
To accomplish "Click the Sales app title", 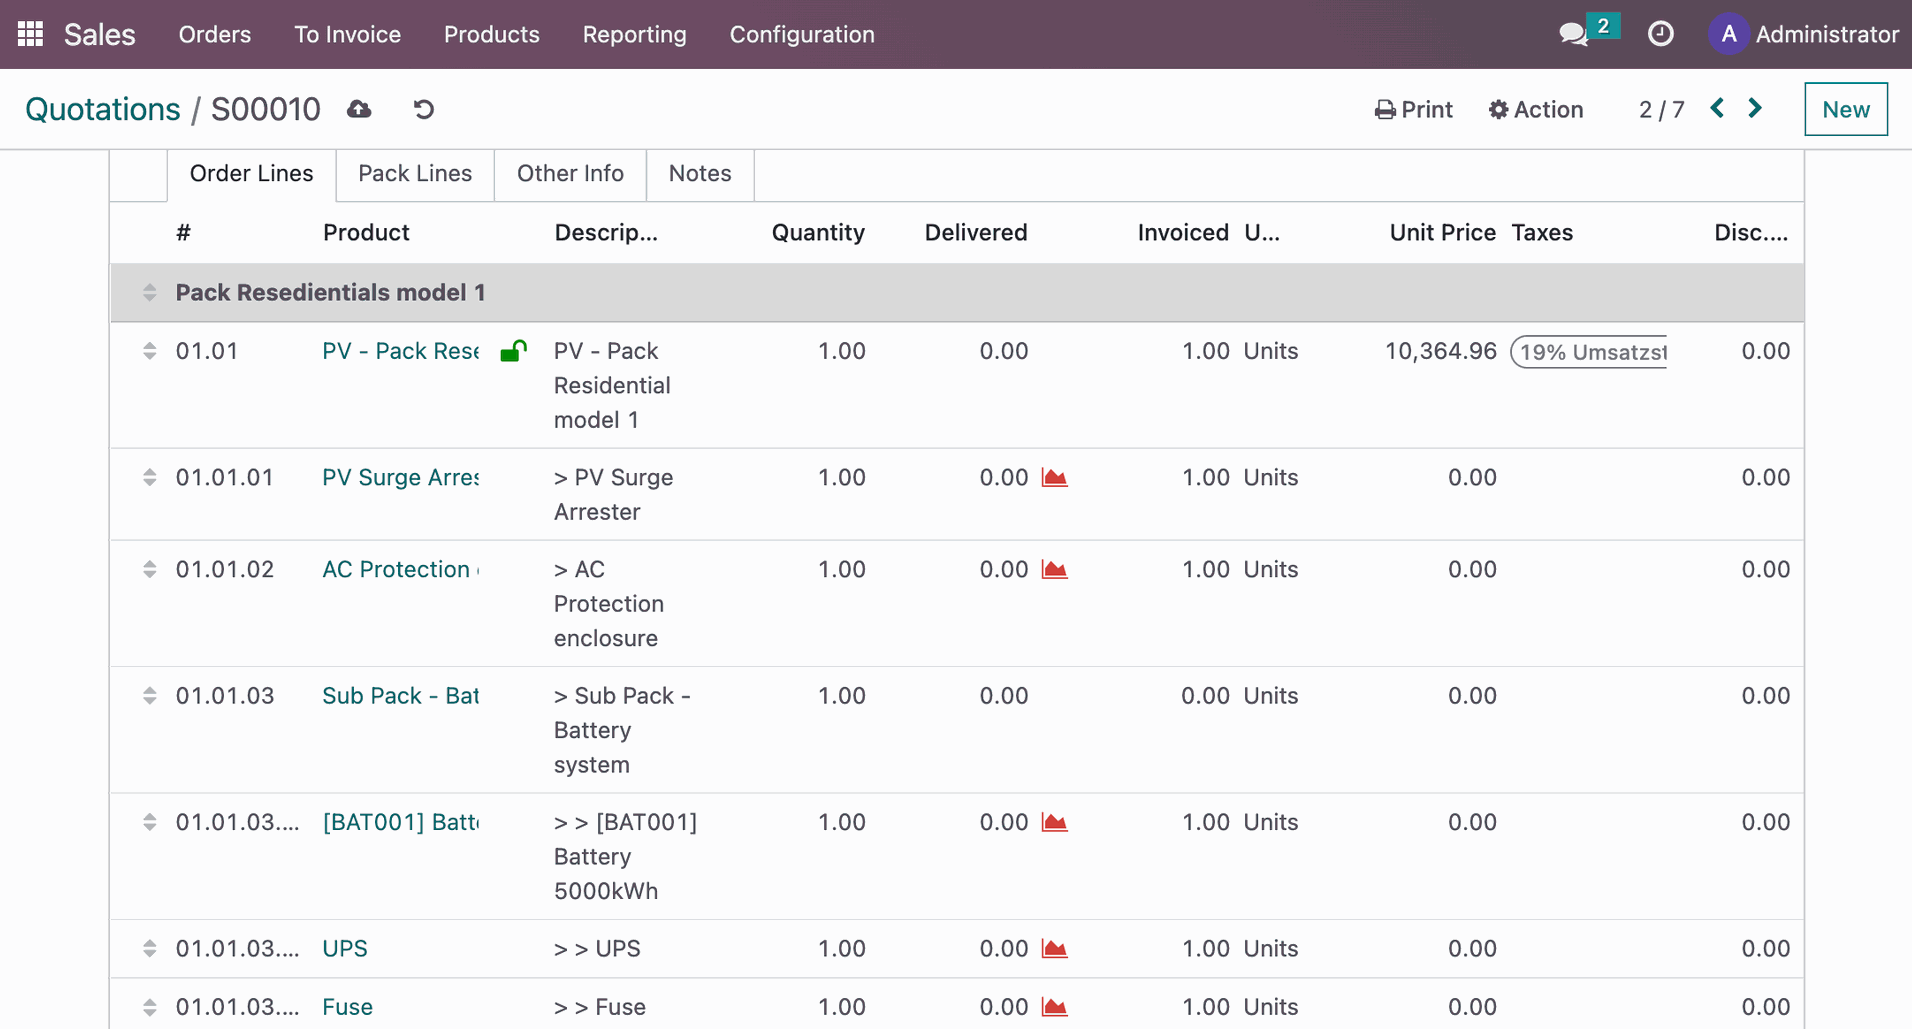I will pos(100,34).
